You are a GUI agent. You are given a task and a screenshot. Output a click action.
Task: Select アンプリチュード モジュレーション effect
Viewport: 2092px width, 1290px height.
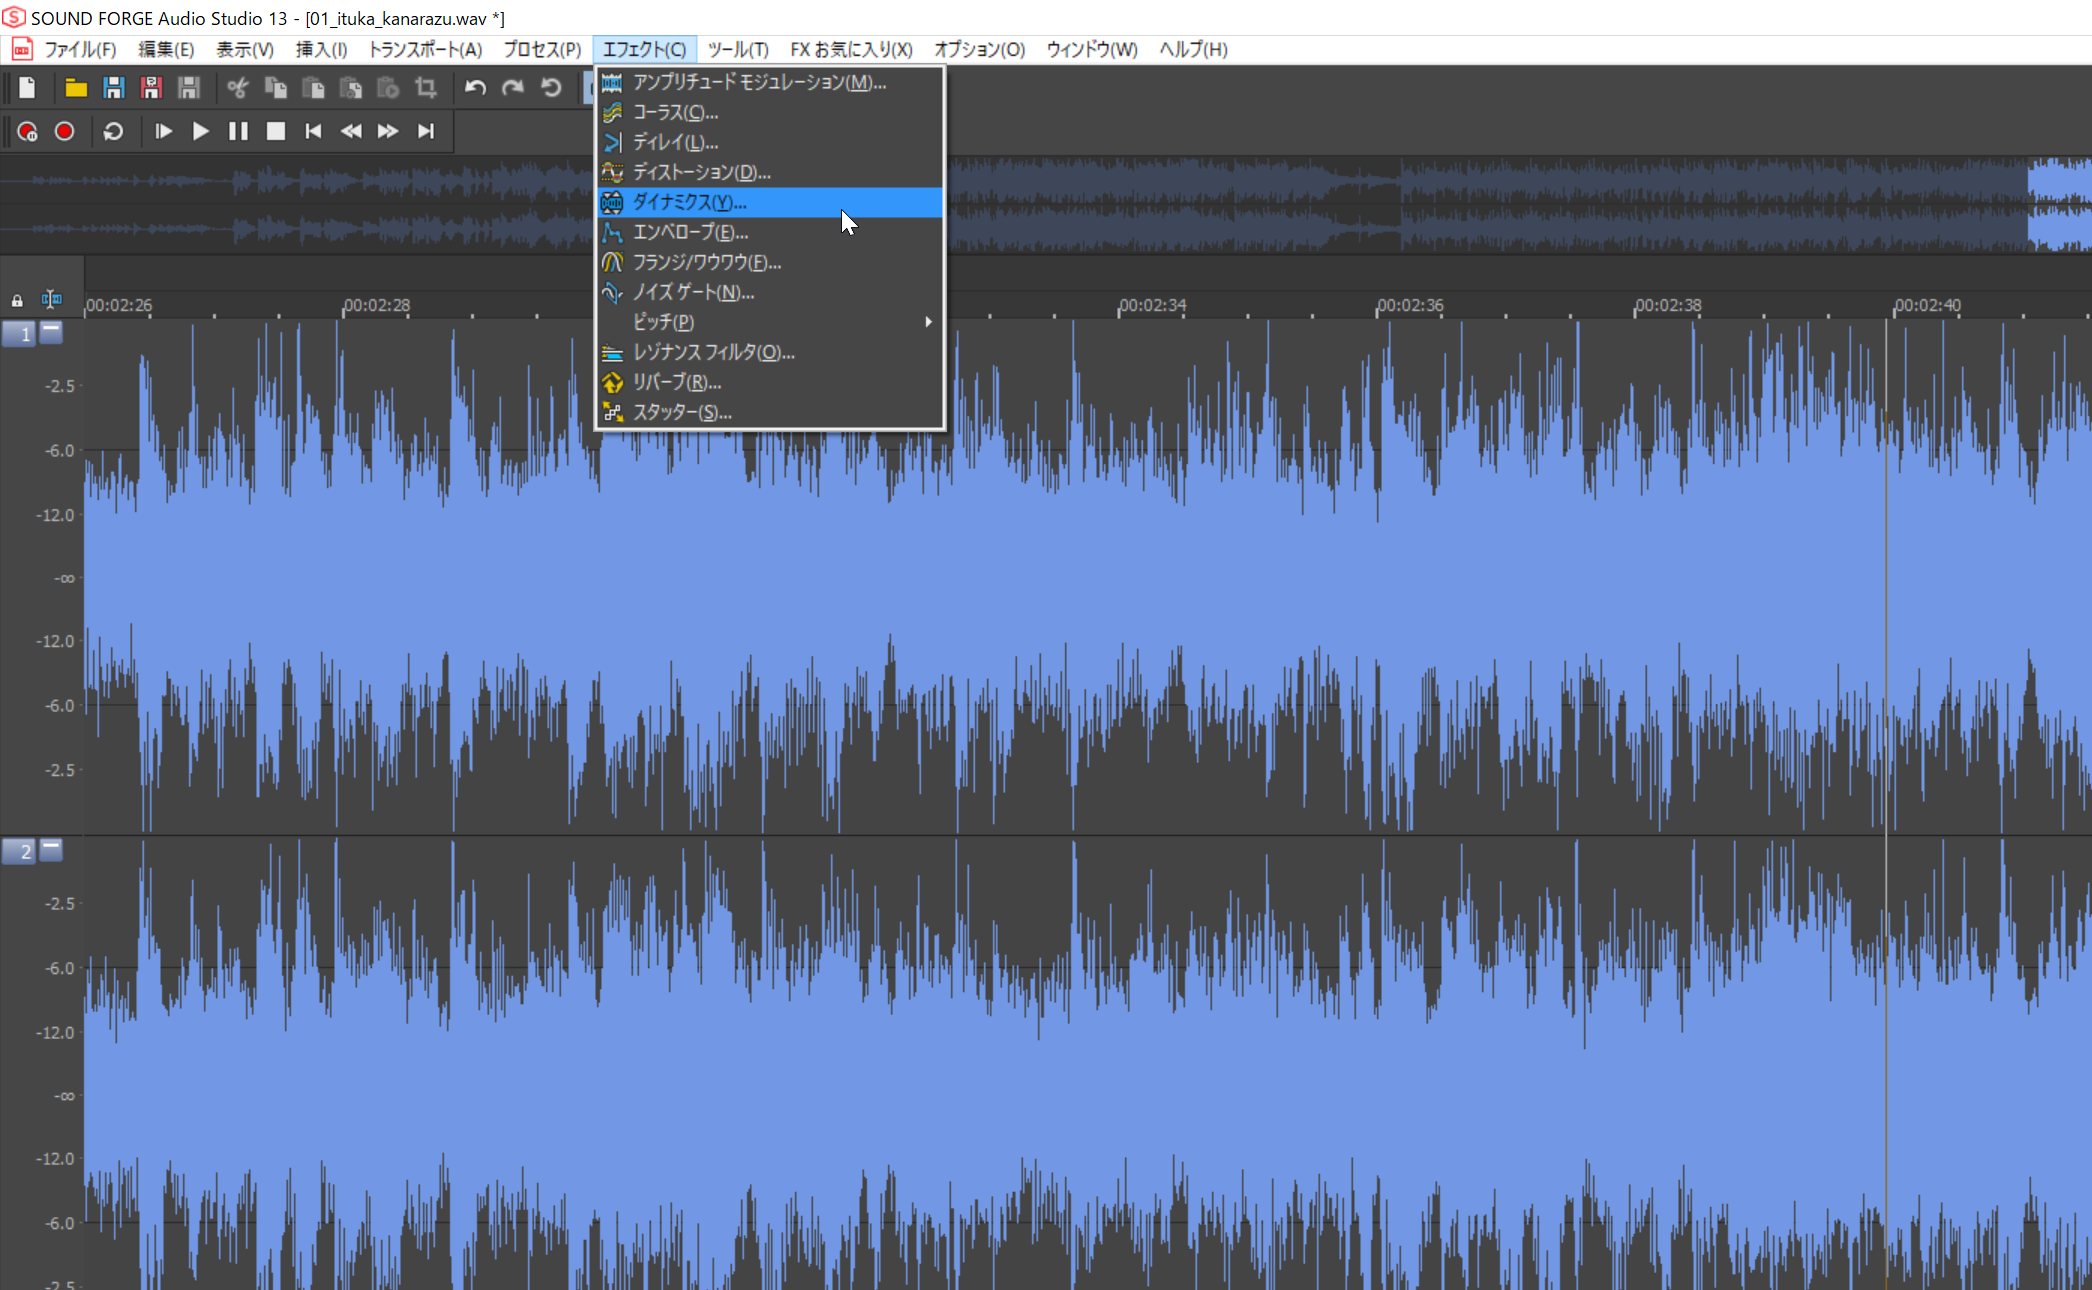click(x=770, y=82)
